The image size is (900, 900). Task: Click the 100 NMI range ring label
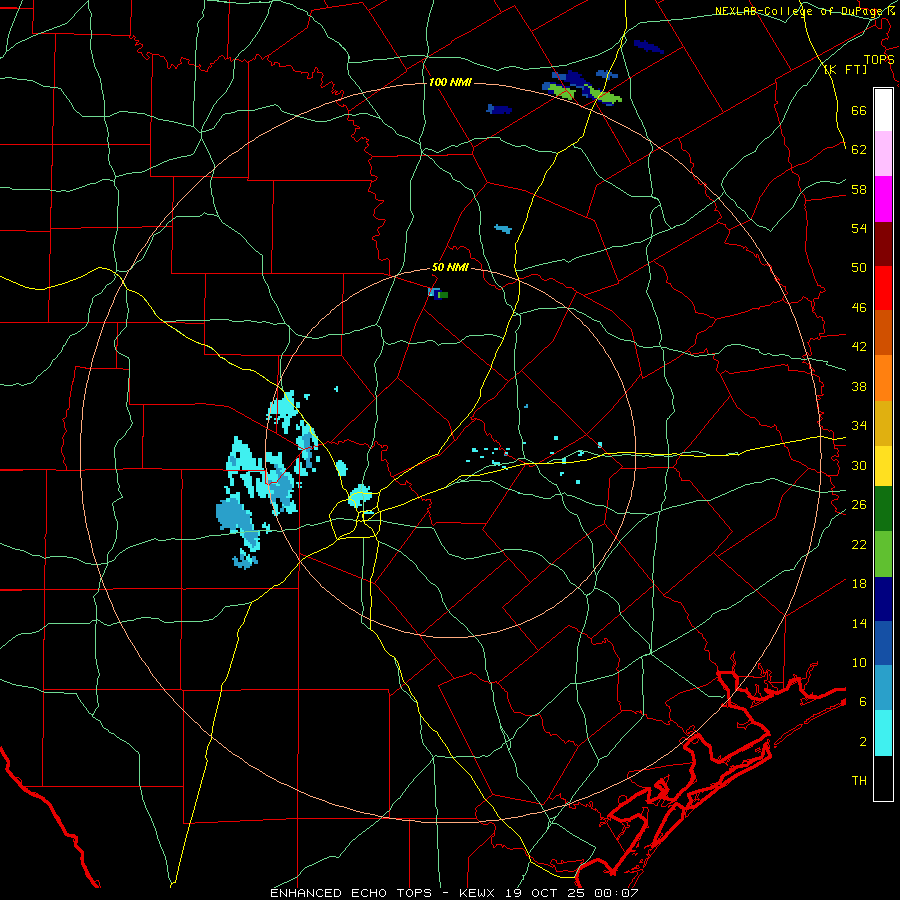[x=450, y=82]
